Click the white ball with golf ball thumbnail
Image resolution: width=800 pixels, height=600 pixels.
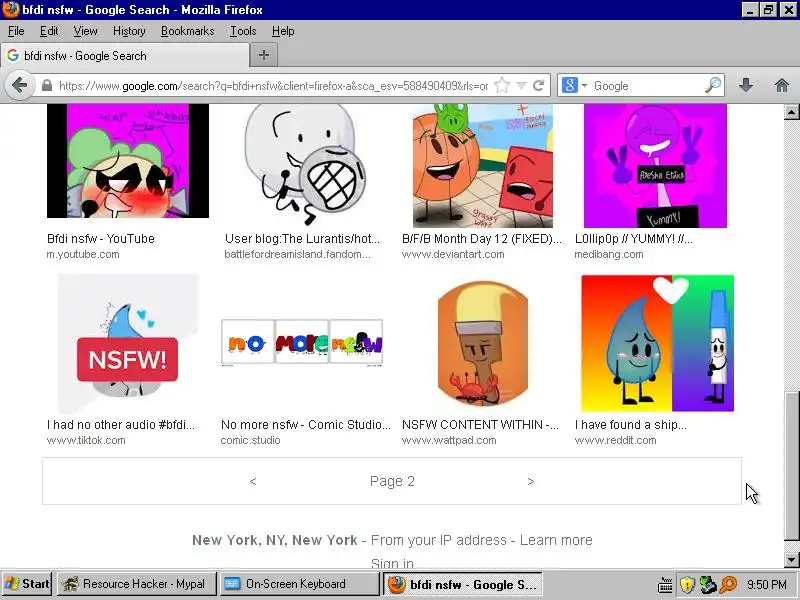pos(305,164)
